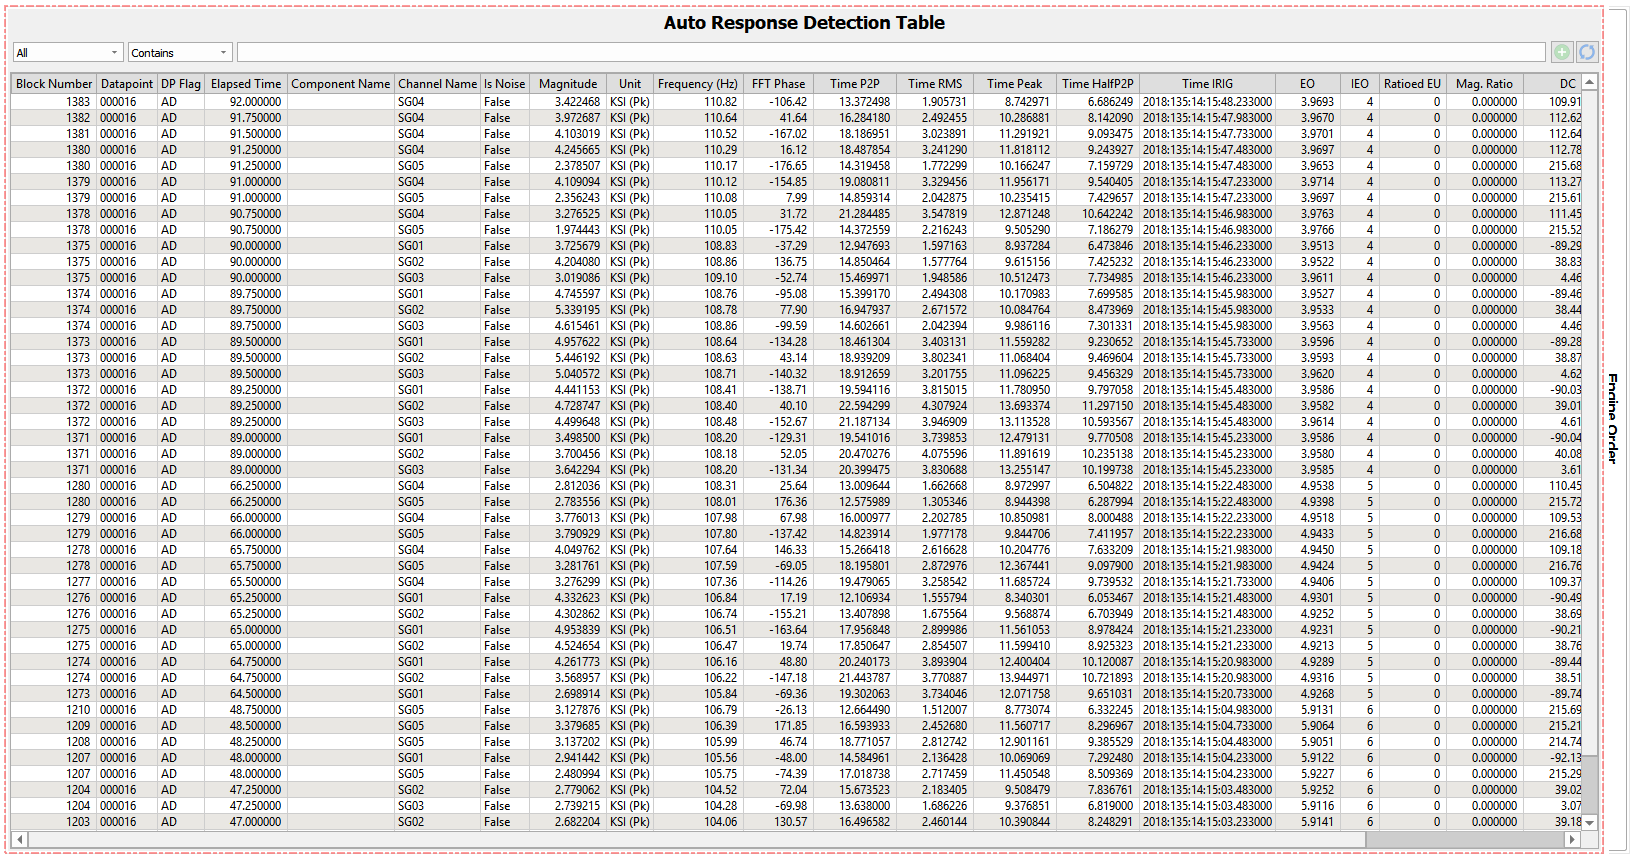
Task: Select Time IRIG cell '2018:135:14:15:03.233000'
Action: click(1207, 822)
